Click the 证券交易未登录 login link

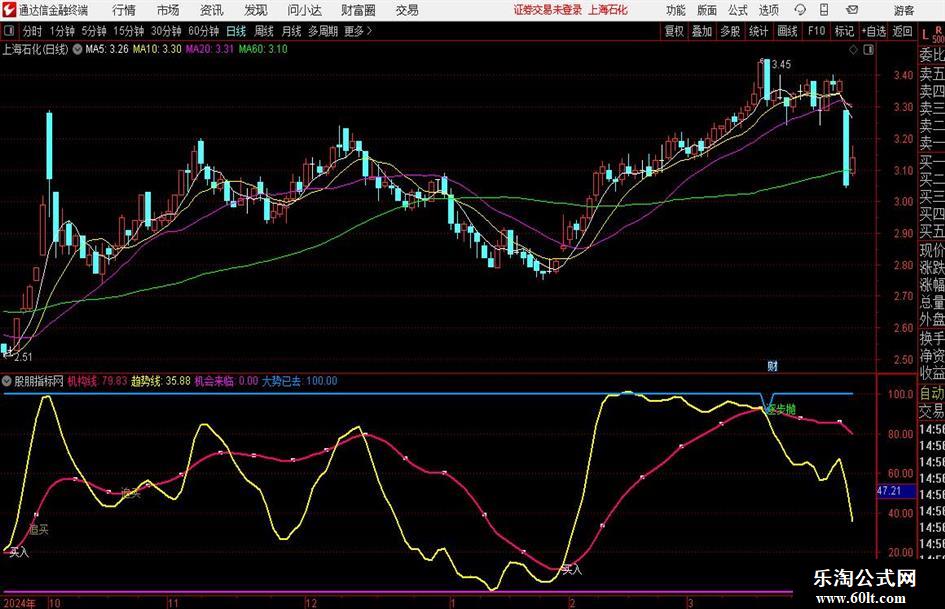click(548, 10)
